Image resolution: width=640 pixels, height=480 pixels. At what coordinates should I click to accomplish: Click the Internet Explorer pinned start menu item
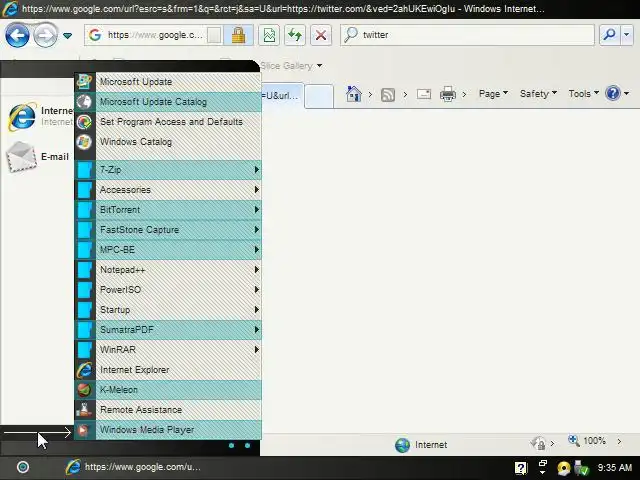(39, 117)
